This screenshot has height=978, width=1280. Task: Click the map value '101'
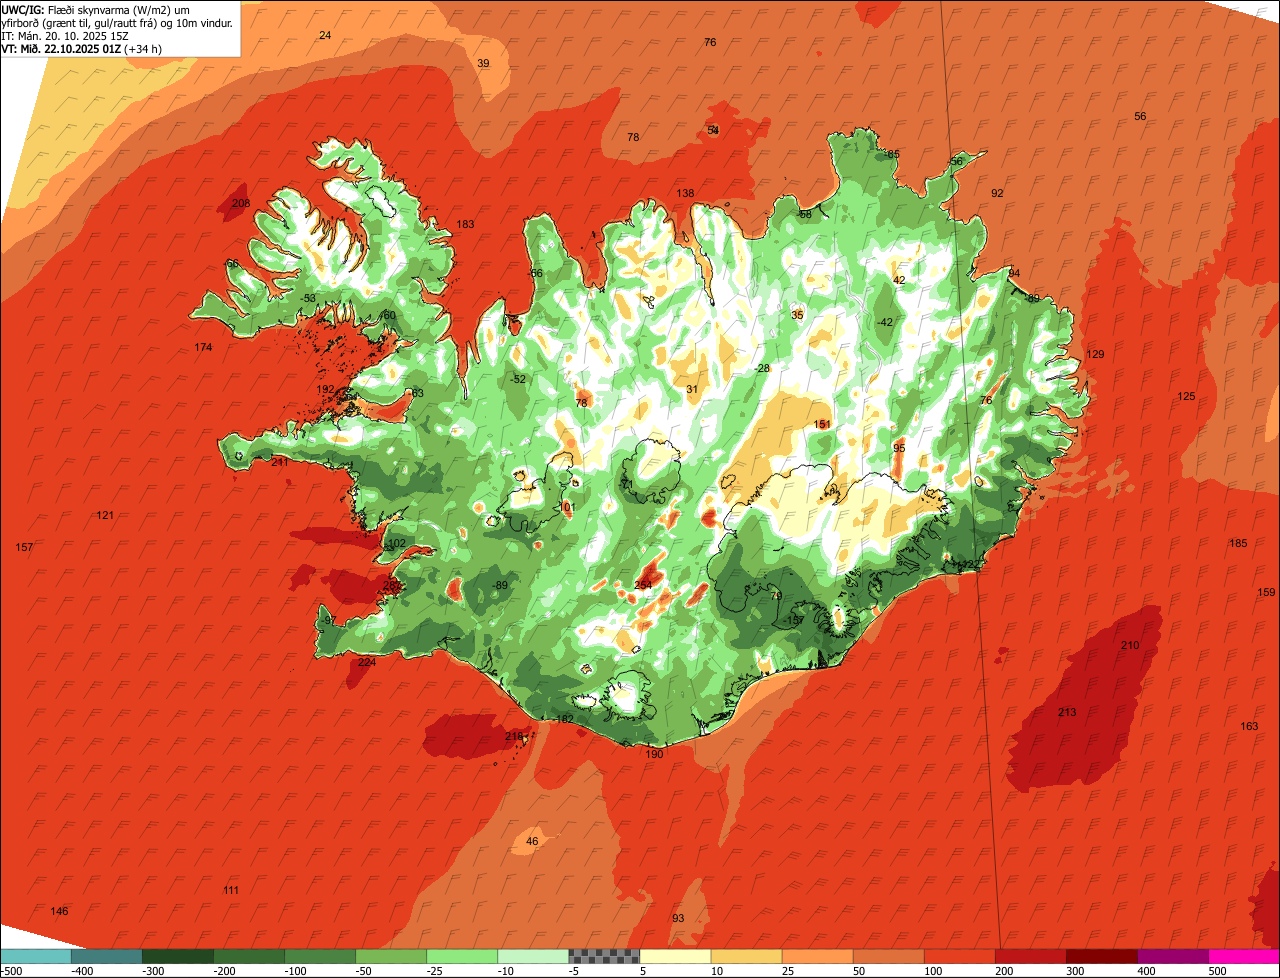(x=568, y=507)
